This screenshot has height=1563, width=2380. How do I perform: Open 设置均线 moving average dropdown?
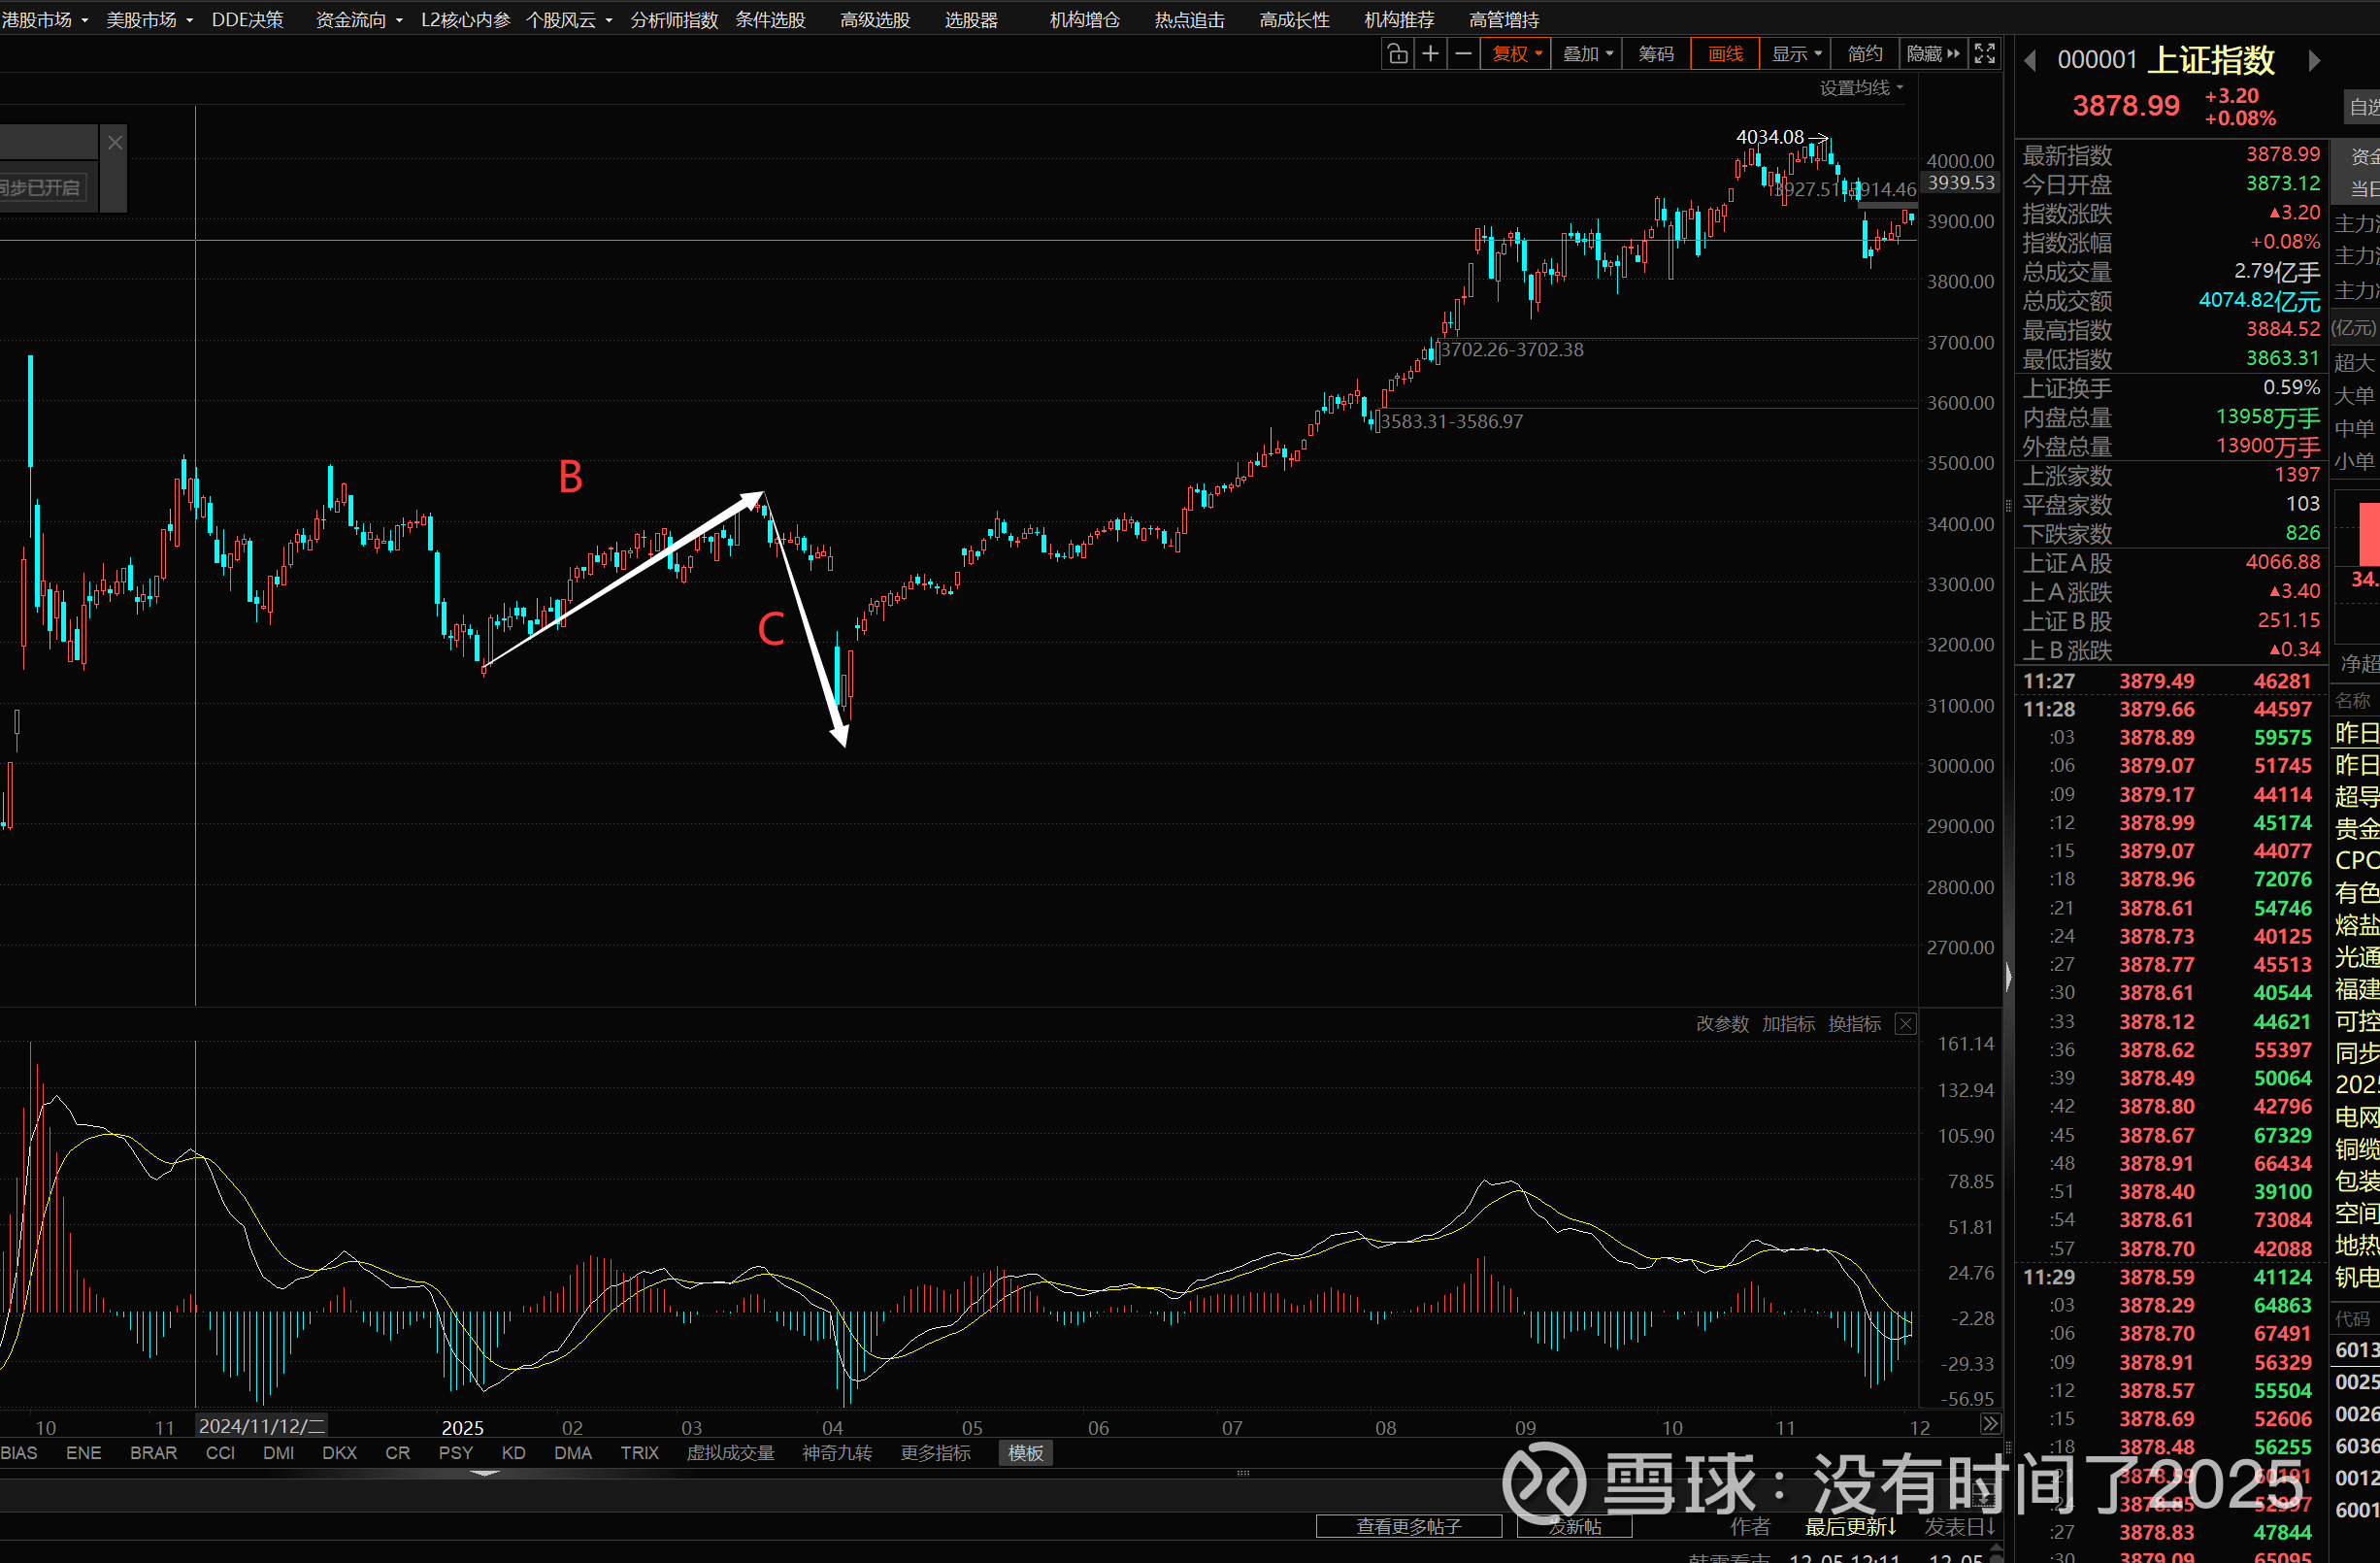pyautogui.click(x=1860, y=88)
